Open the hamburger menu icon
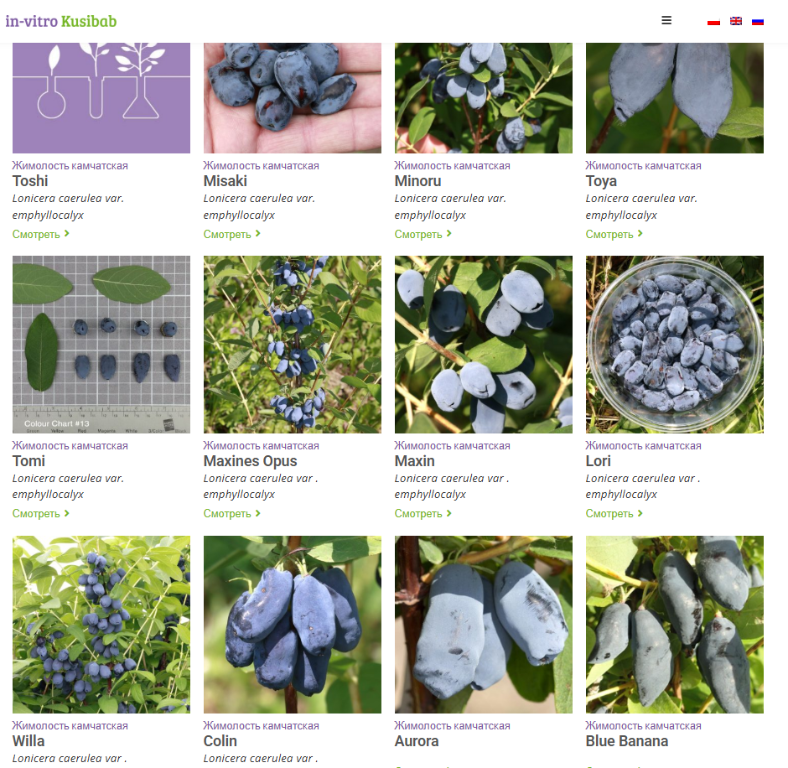This screenshot has height=768, width=788. pos(666,20)
